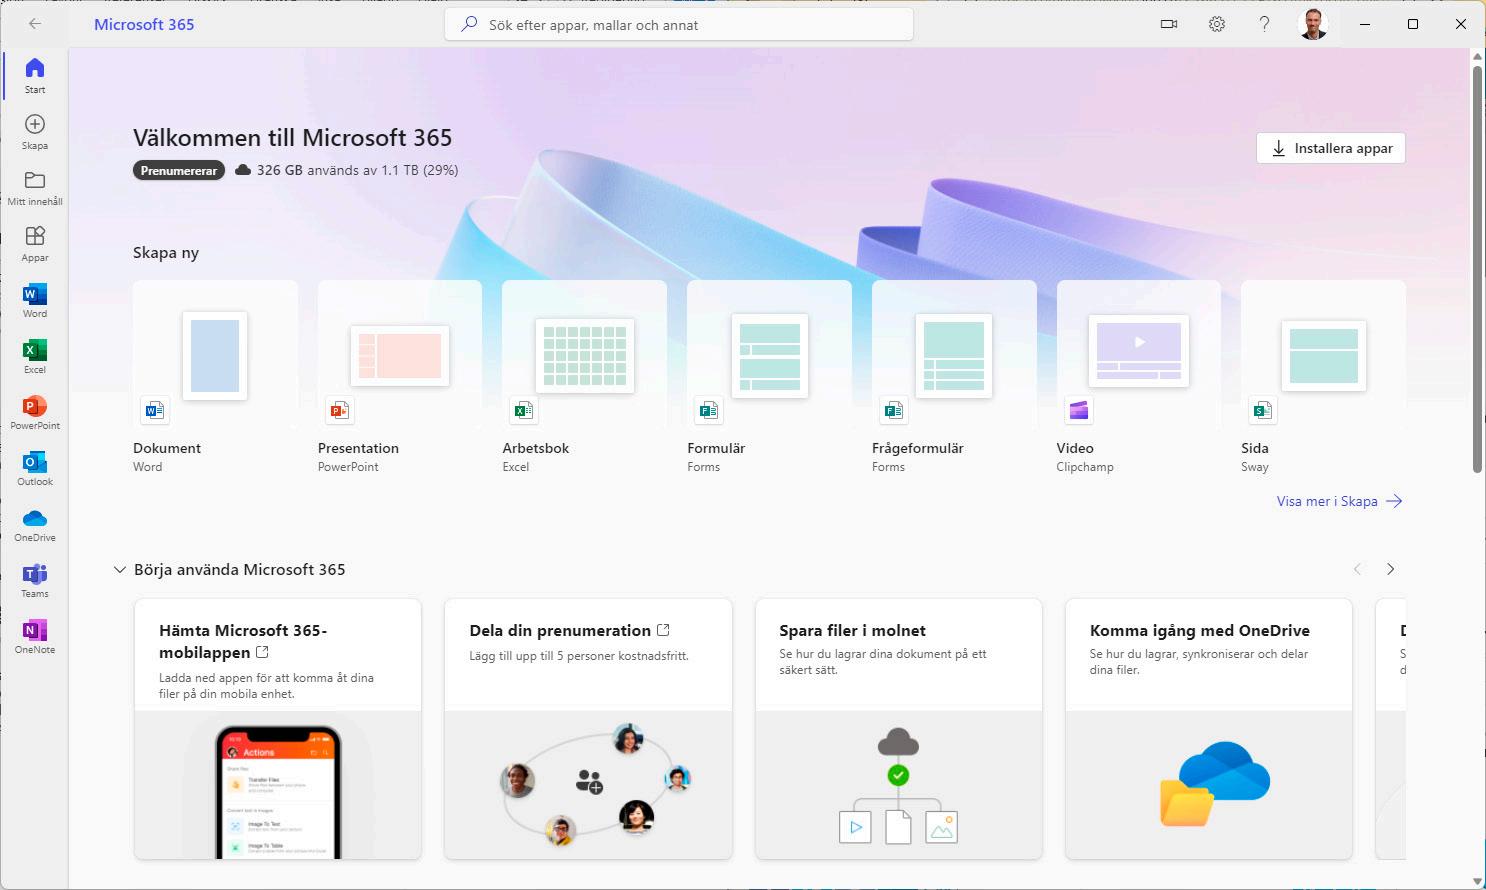Create new PowerPoint Presentation thumbnail
This screenshot has height=890, width=1486.
tap(400, 355)
